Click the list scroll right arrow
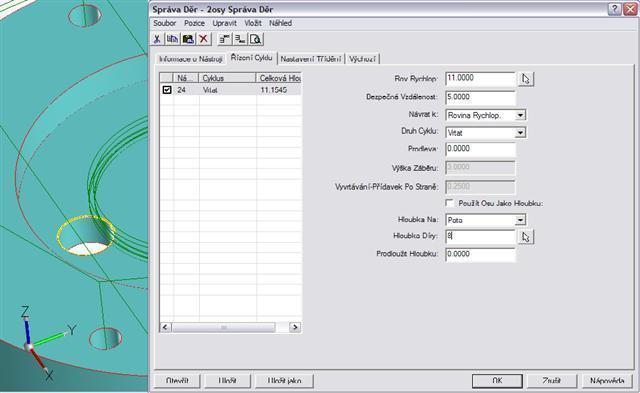Image resolution: width=640 pixels, height=393 pixels. (295, 327)
